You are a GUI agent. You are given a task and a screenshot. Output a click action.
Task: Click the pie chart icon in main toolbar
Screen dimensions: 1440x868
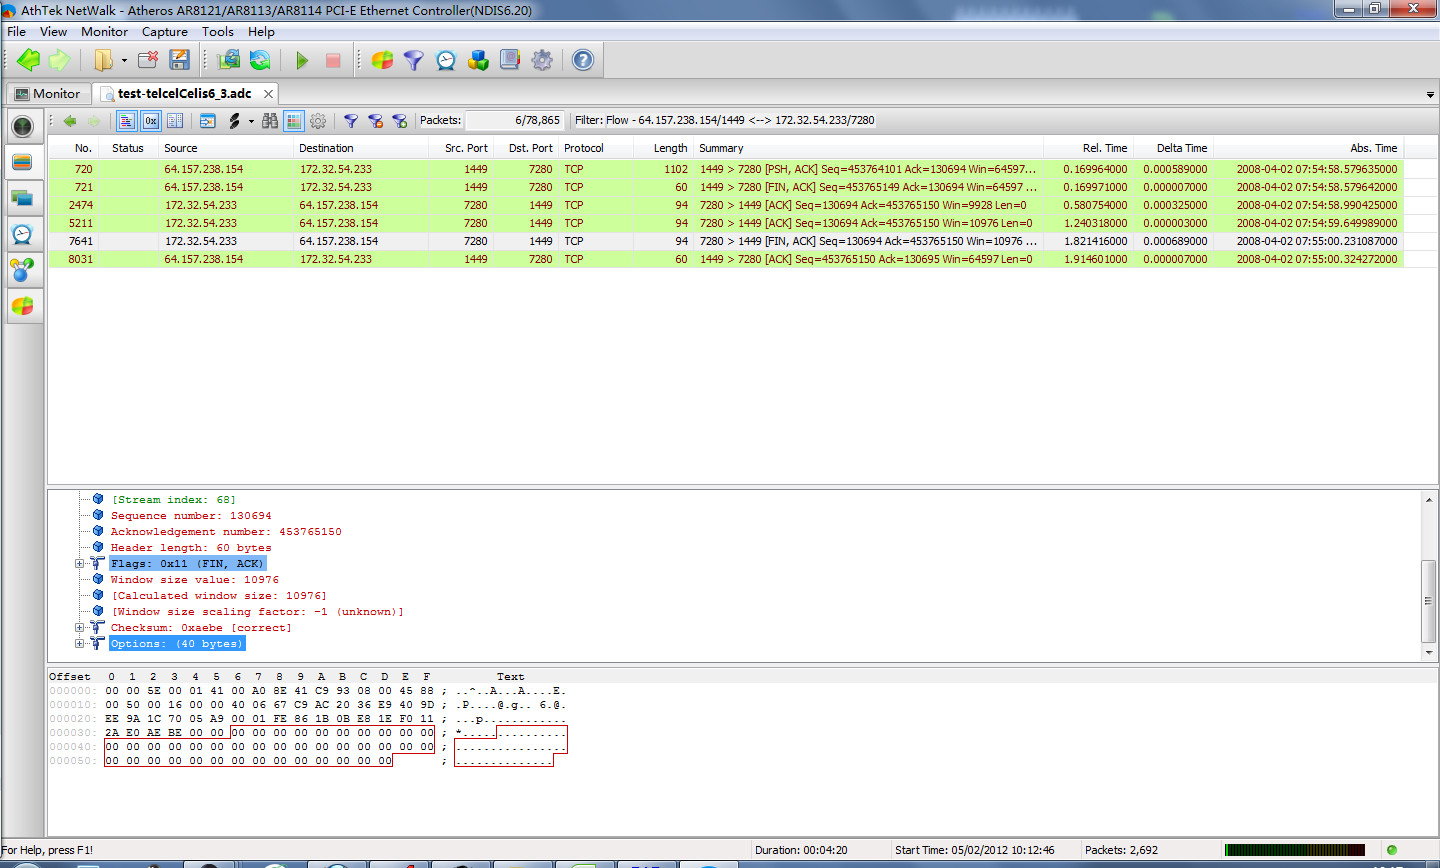[382, 61]
